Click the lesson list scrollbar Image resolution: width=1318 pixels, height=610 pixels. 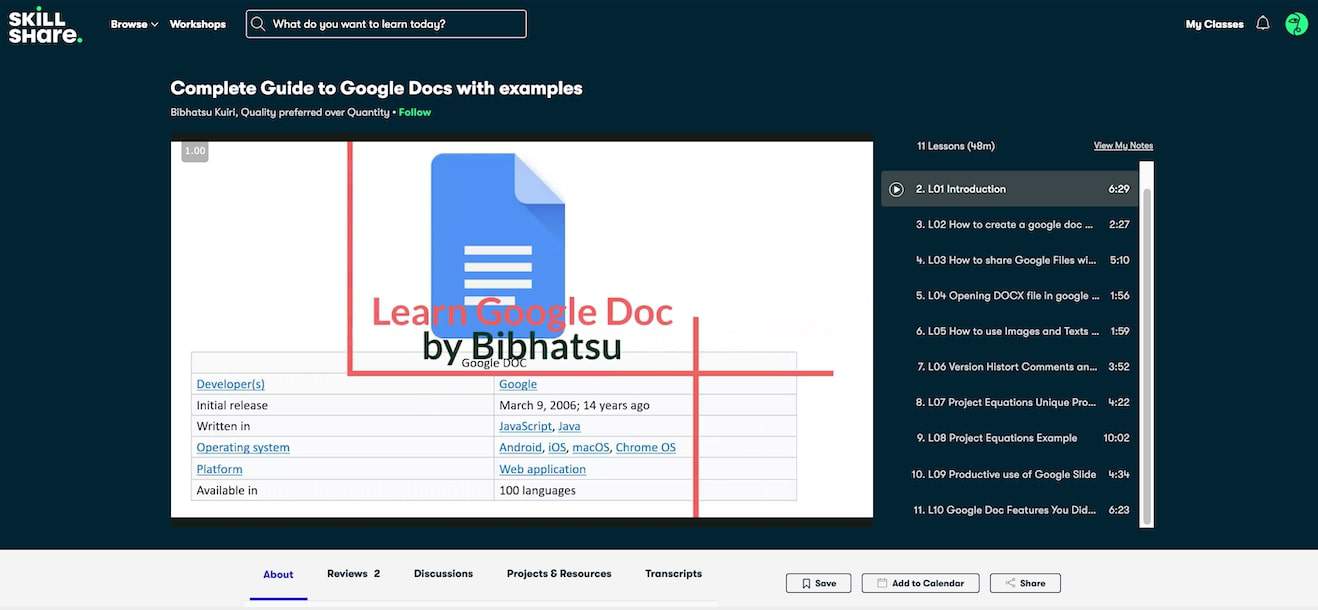pos(1146,356)
